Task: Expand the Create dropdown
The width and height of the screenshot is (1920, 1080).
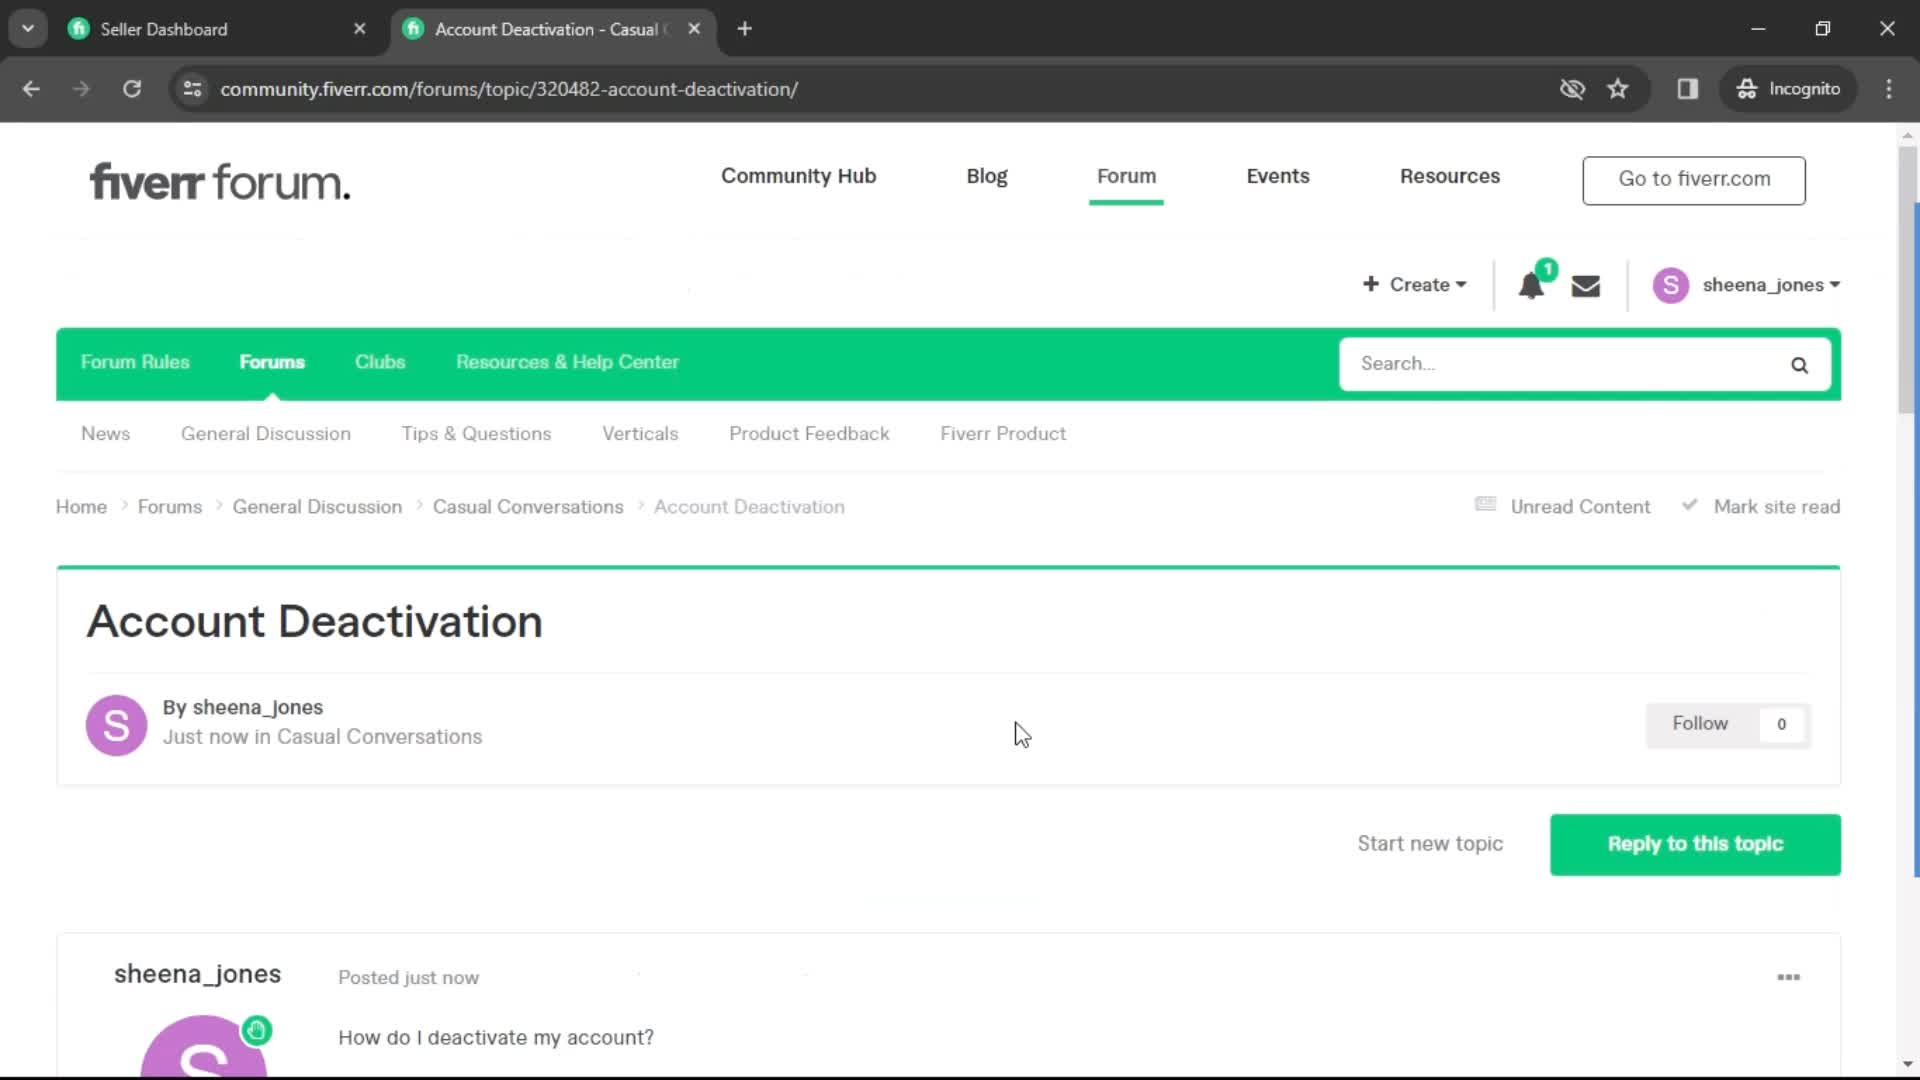Action: coord(1415,285)
